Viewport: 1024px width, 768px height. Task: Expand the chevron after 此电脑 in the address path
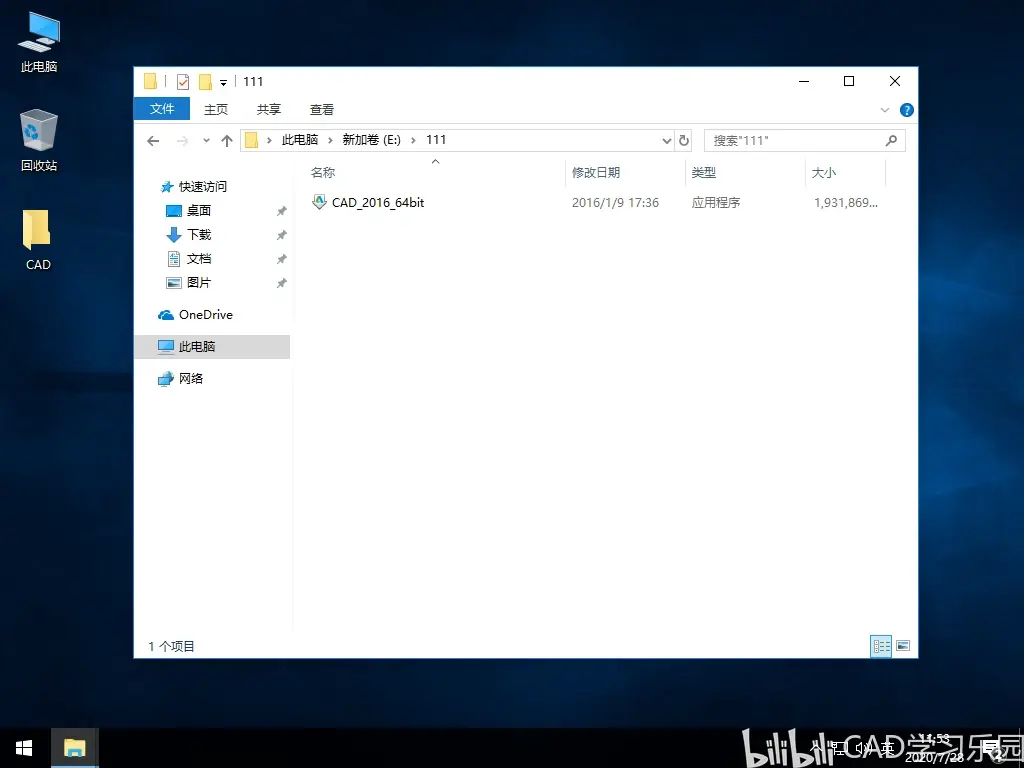point(330,140)
